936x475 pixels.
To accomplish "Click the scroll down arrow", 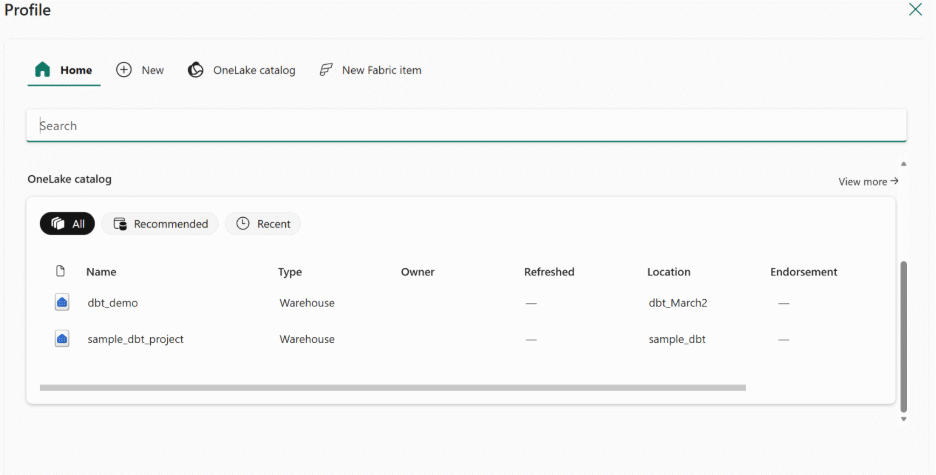I will point(904,419).
